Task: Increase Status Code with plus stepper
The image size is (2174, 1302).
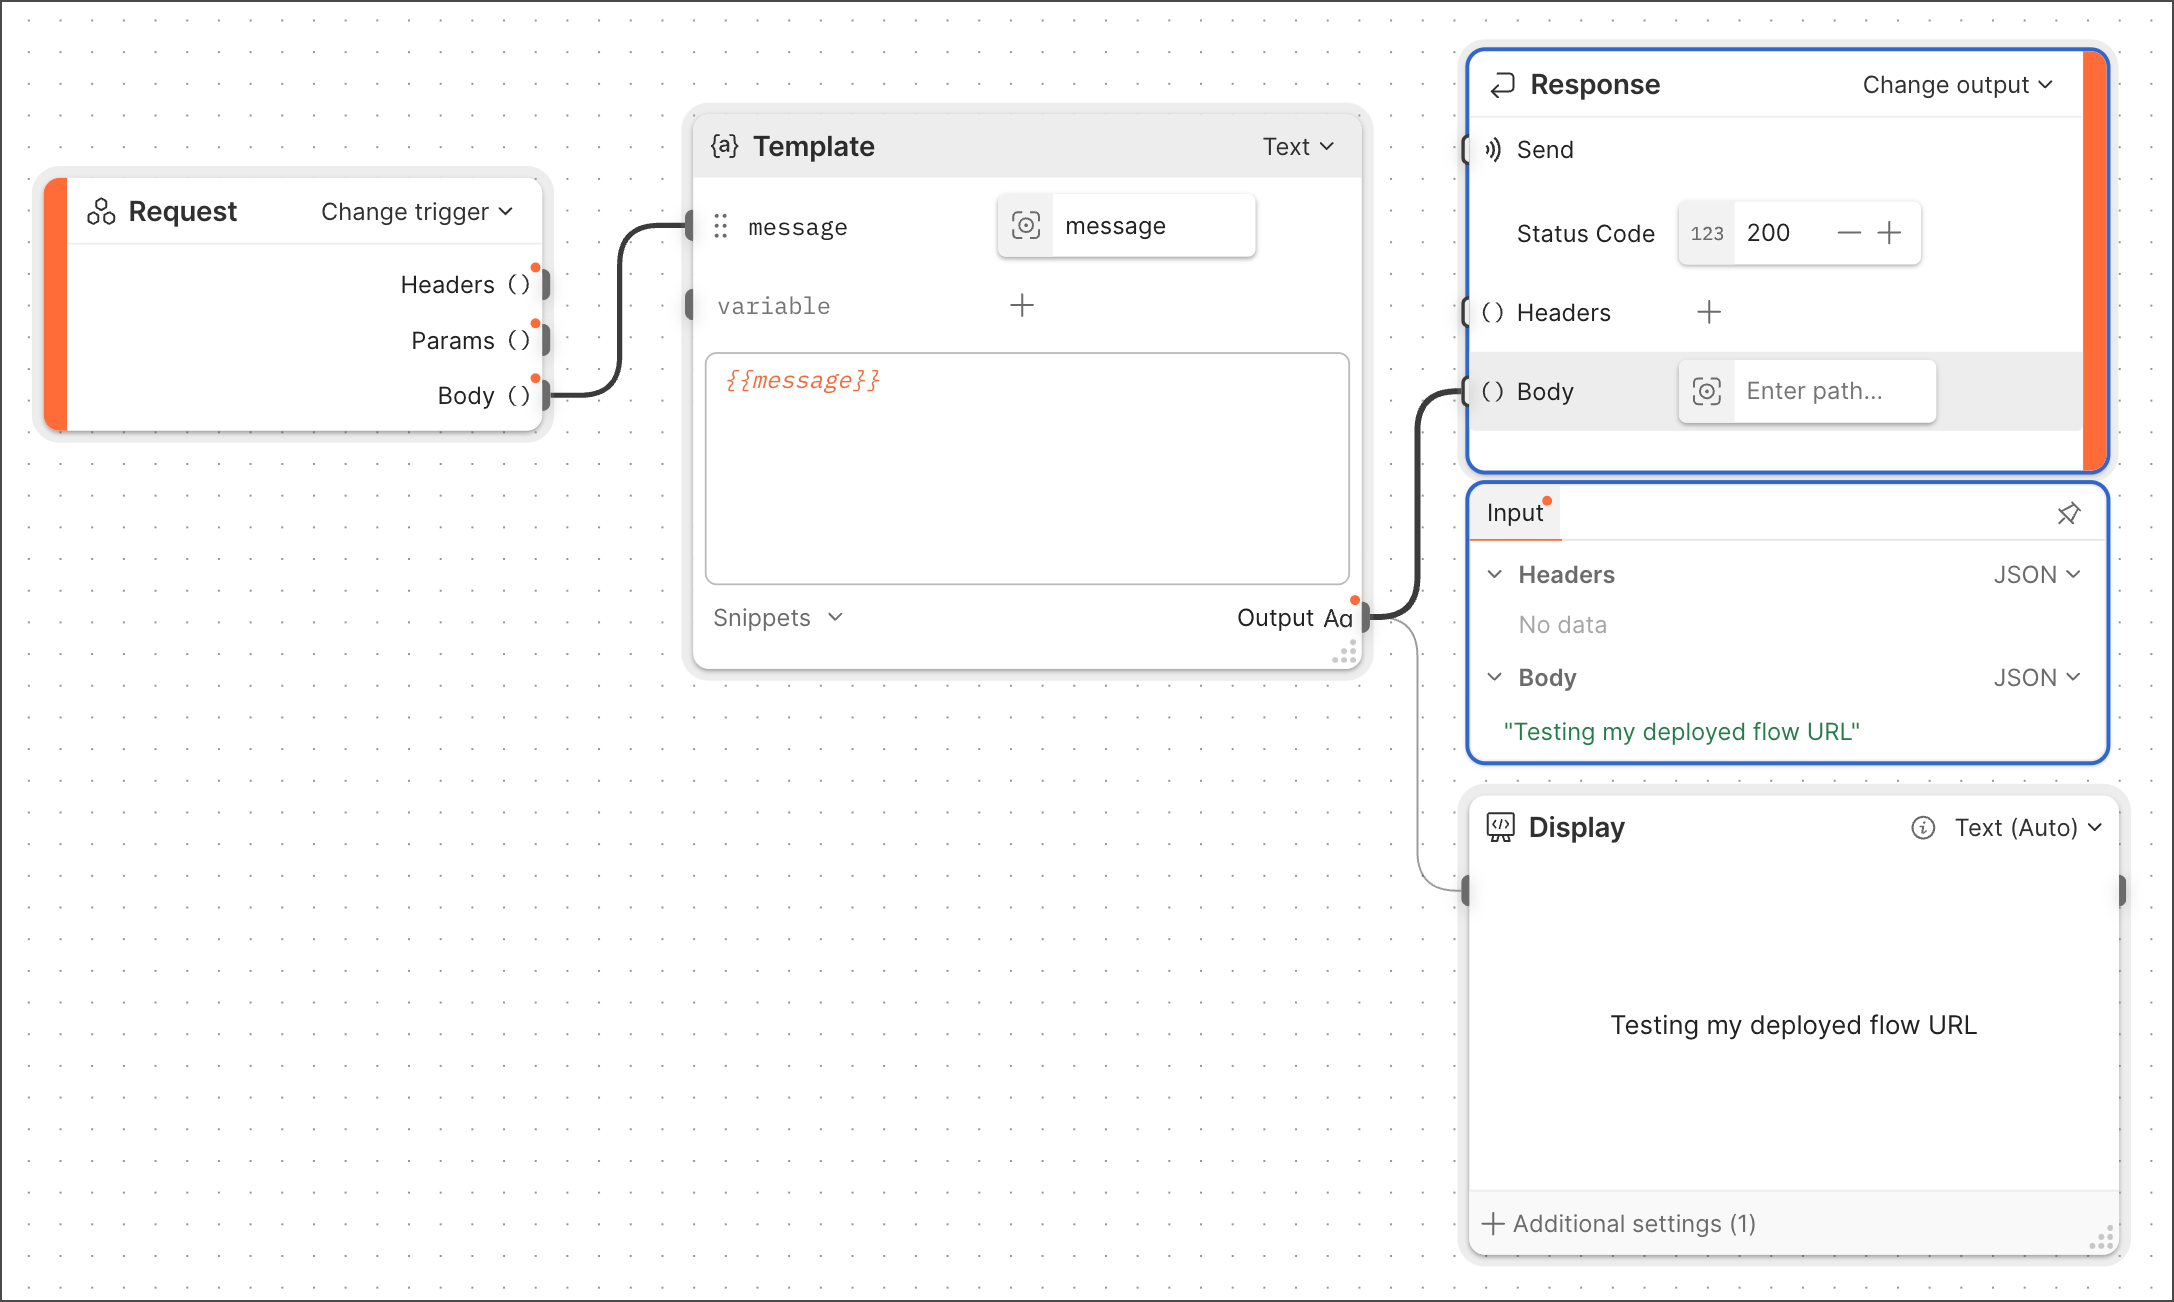Action: (1889, 233)
